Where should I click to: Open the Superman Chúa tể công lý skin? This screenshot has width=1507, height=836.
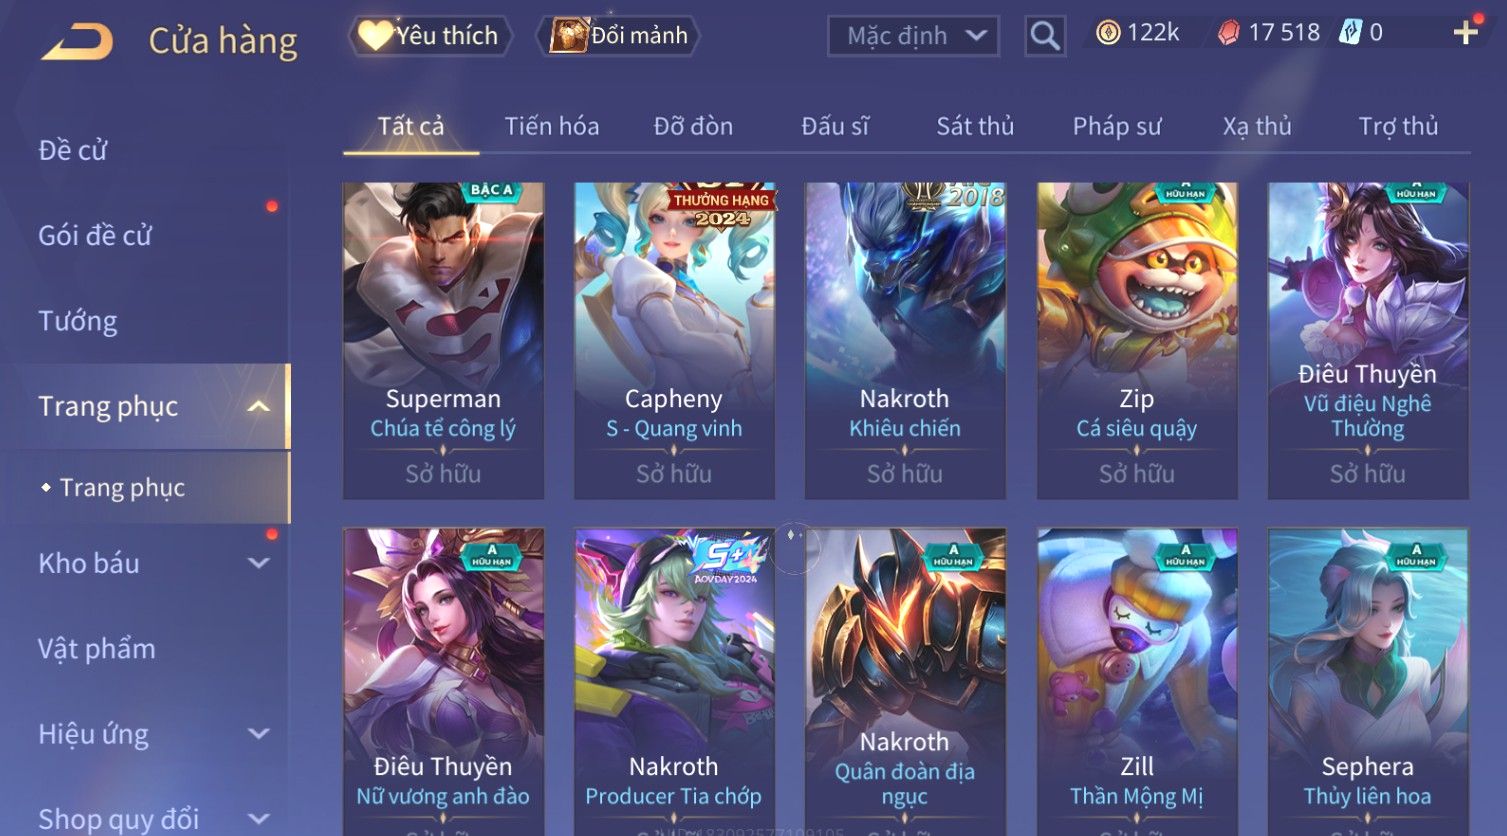point(443,340)
